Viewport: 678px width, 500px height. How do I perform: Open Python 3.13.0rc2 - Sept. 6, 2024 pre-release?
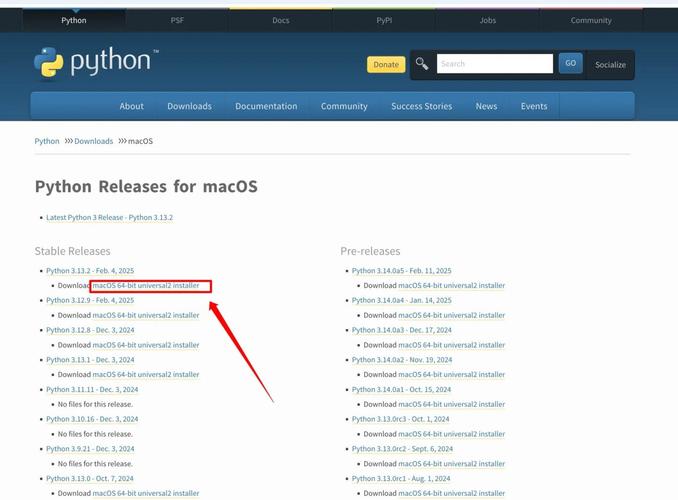coord(403,449)
